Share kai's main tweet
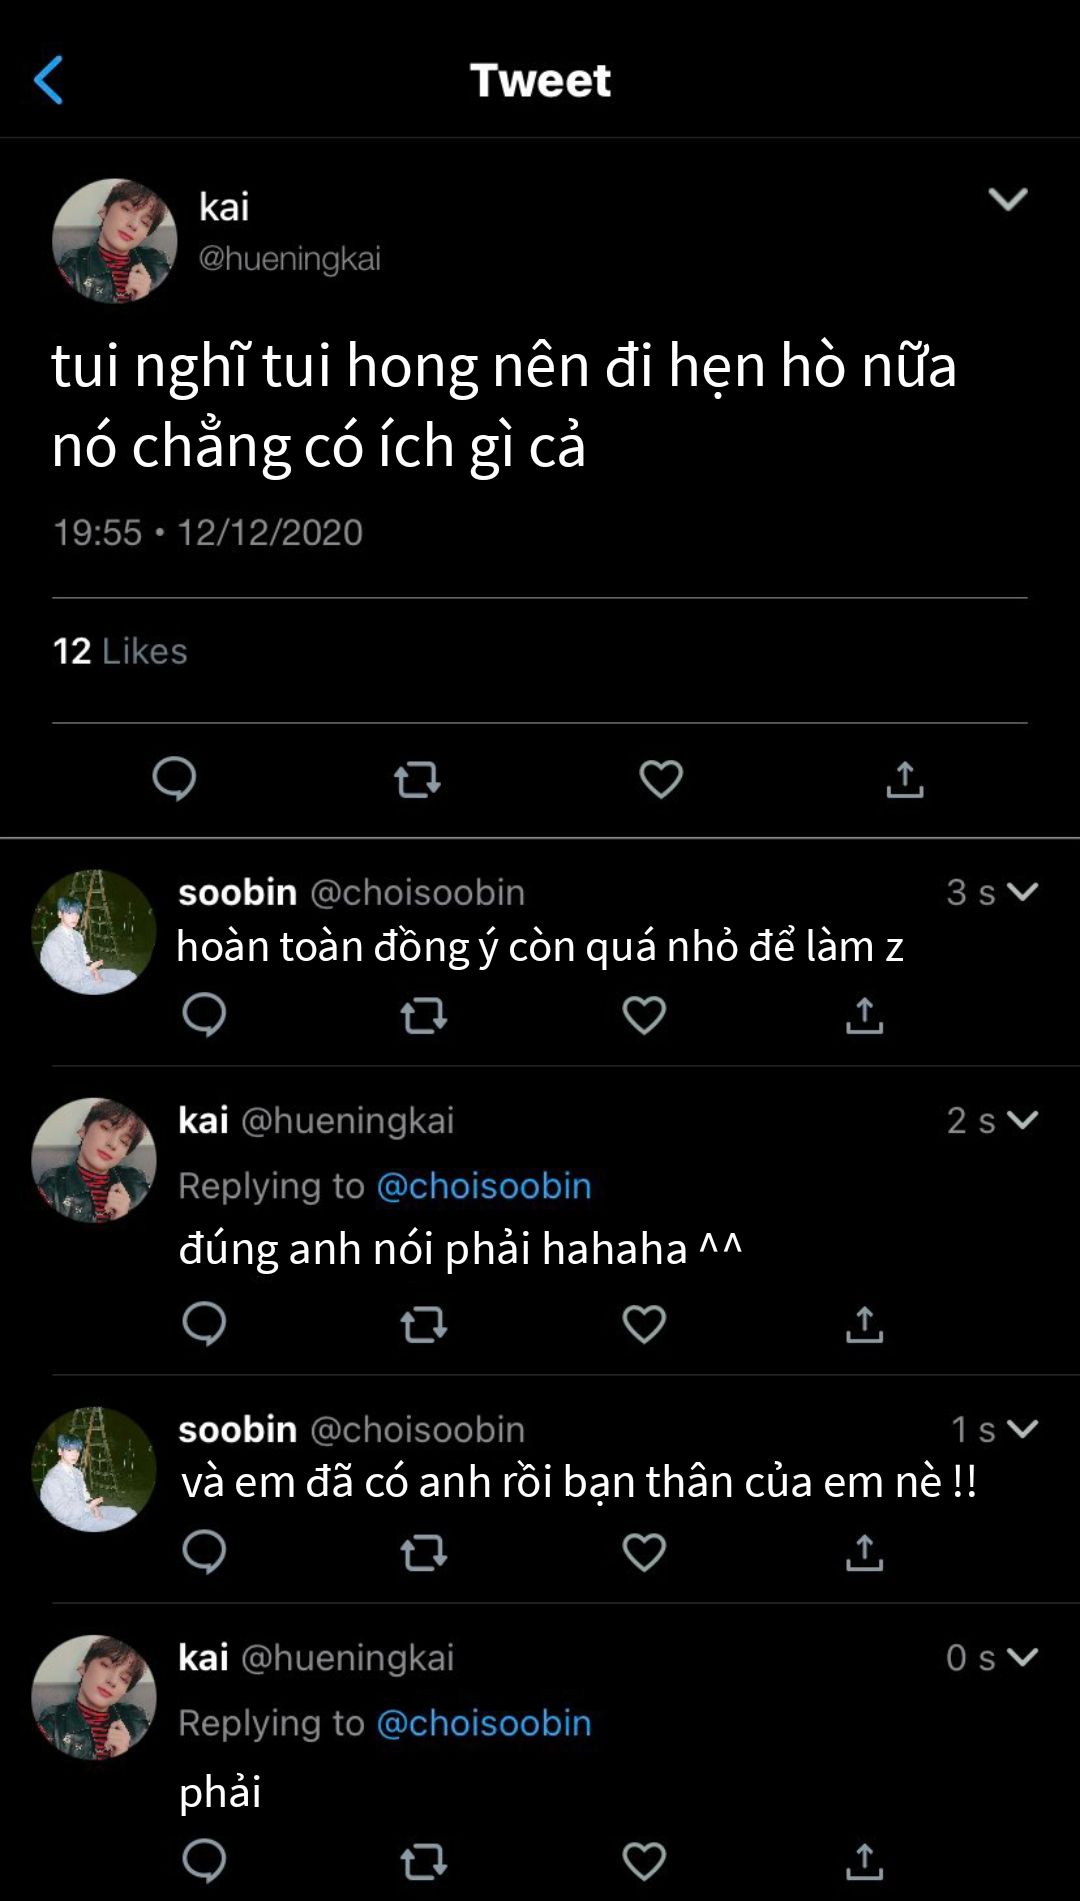This screenshot has height=1901, width=1080. (x=905, y=779)
